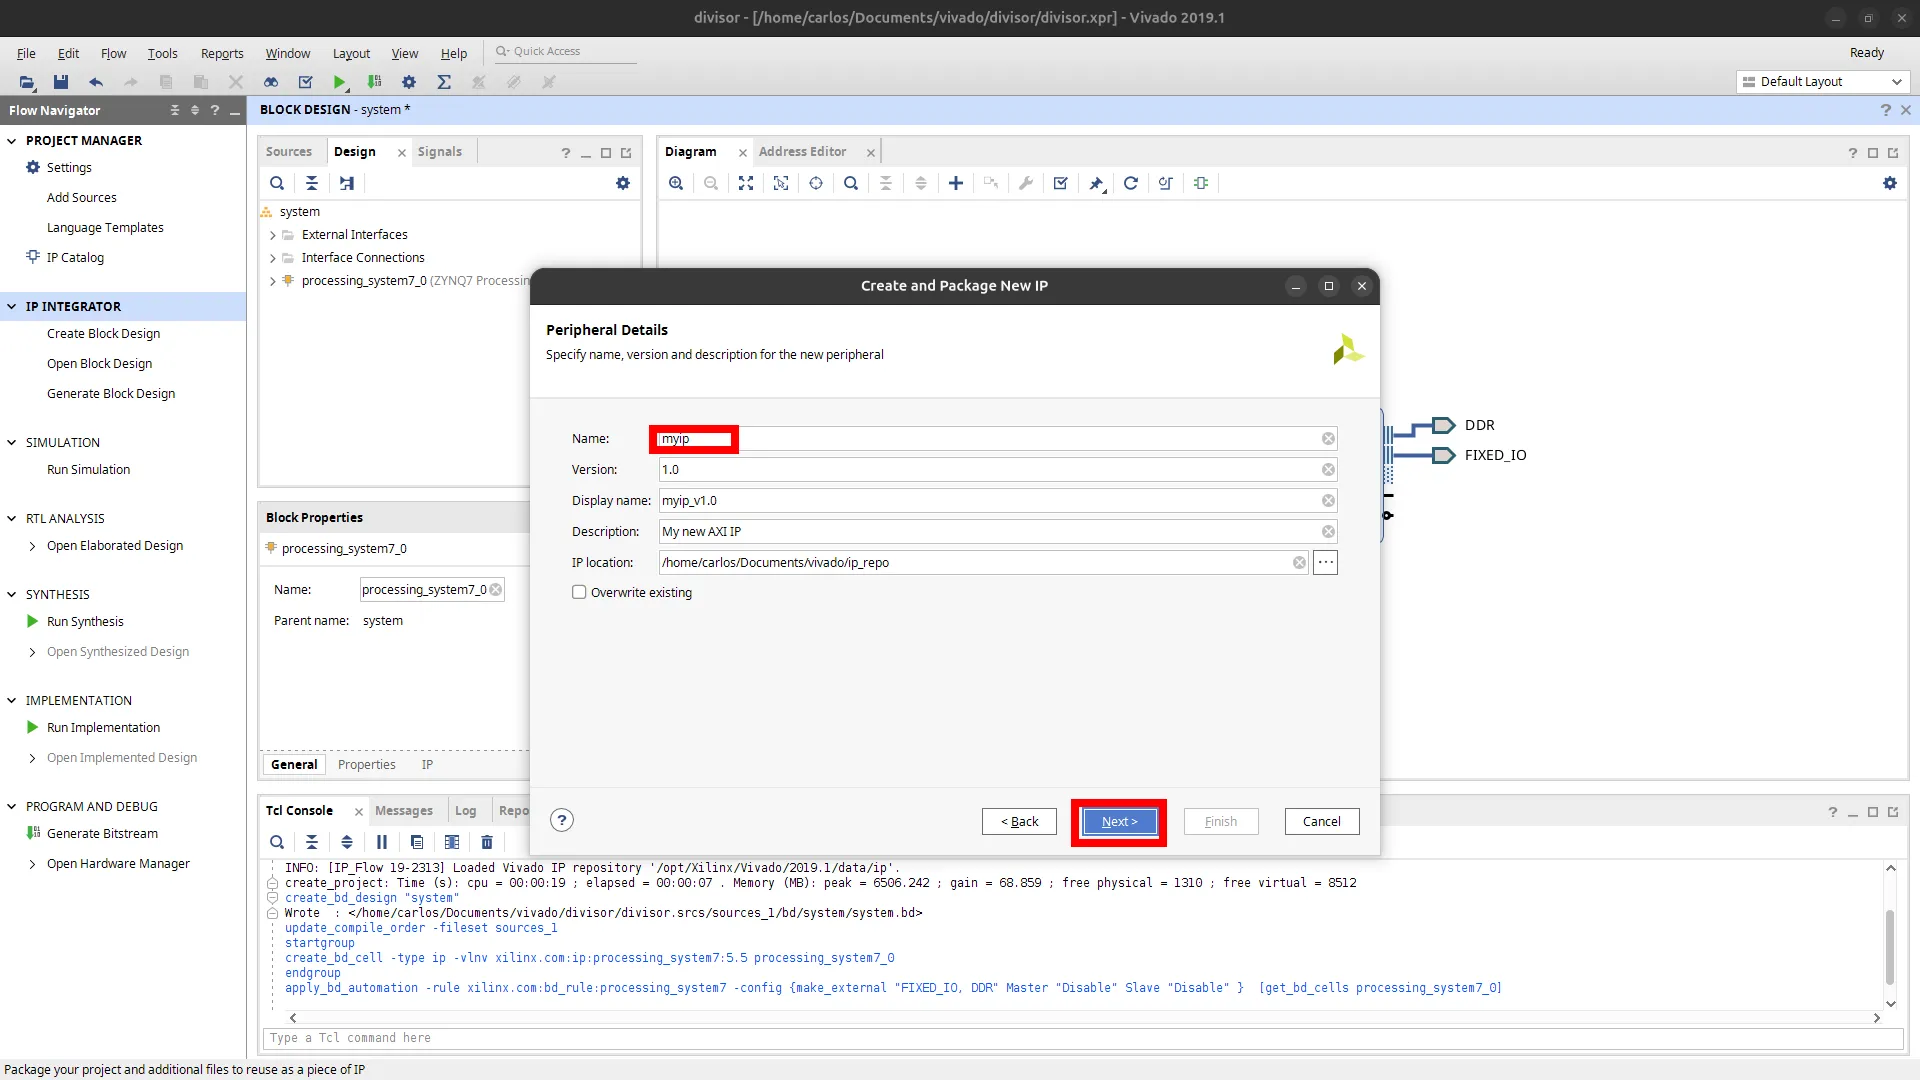Expand Interface Connections tree node

[x=272, y=258]
